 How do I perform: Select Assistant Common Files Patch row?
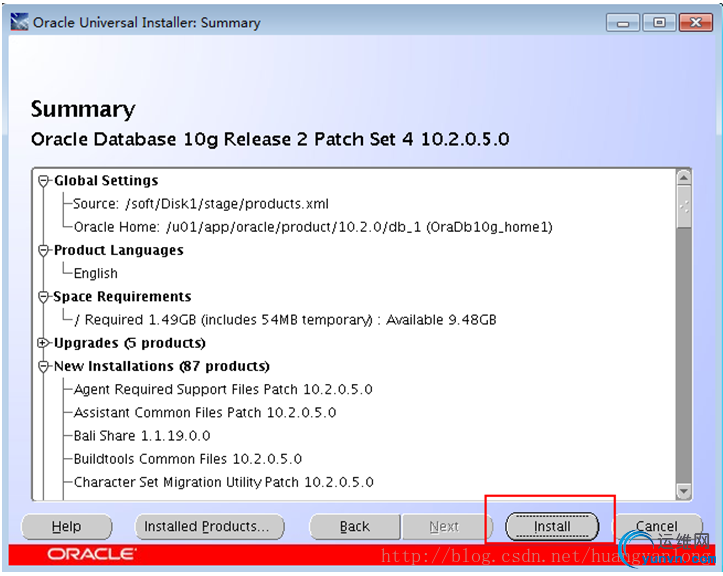[205, 412]
